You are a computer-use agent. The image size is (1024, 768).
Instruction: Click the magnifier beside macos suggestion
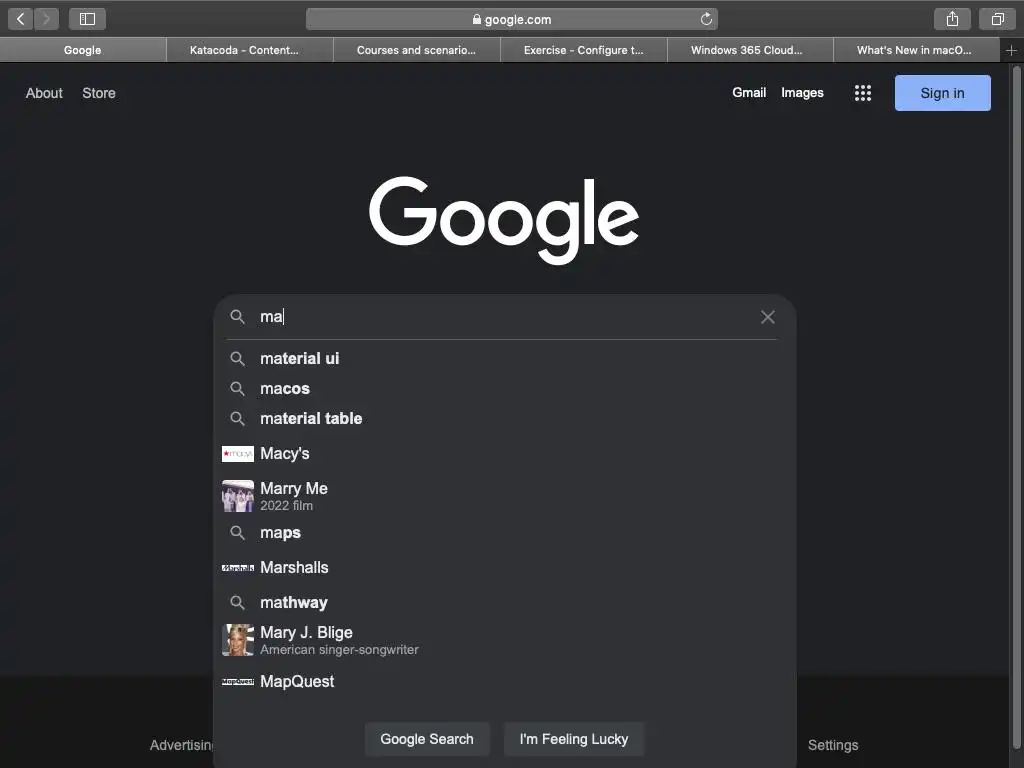click(238, 389)
